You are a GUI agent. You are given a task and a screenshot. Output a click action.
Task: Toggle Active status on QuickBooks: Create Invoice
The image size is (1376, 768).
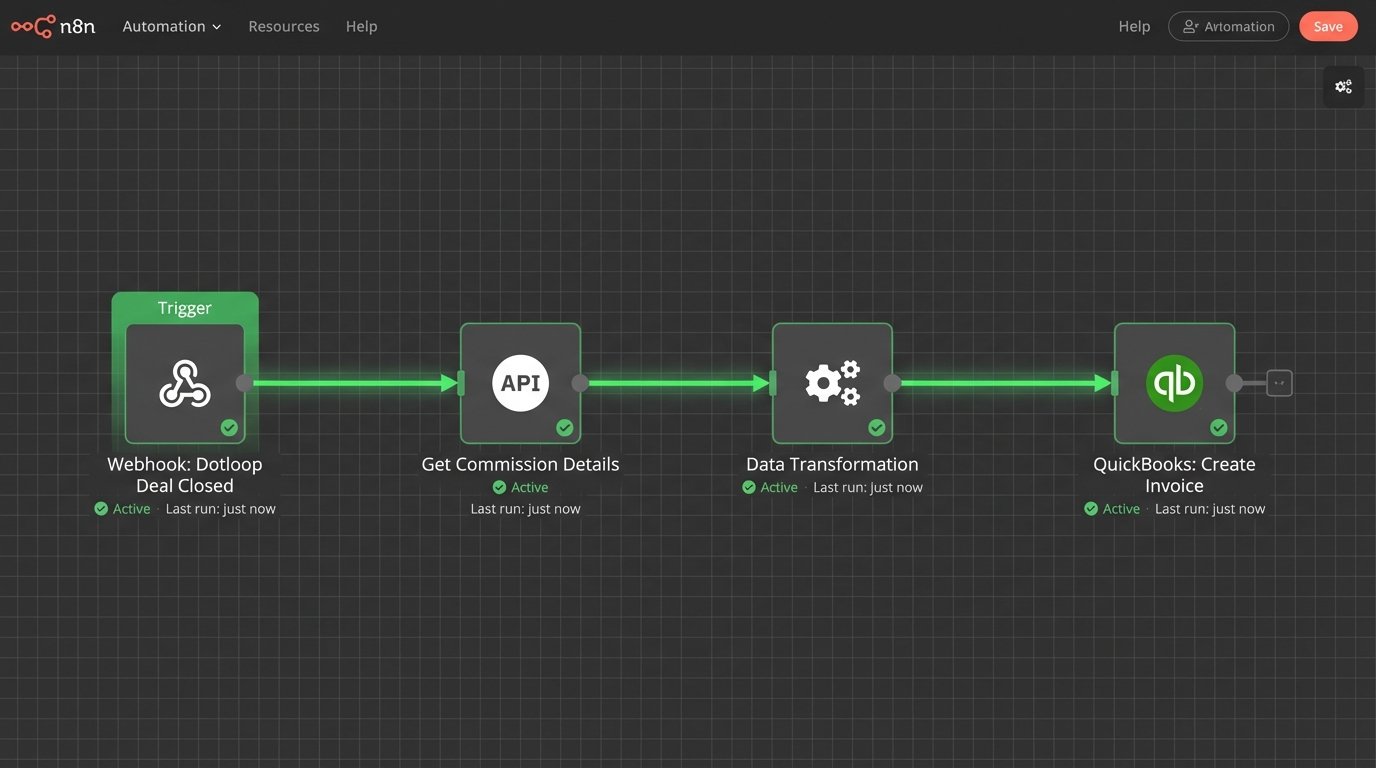point(1112,508)
